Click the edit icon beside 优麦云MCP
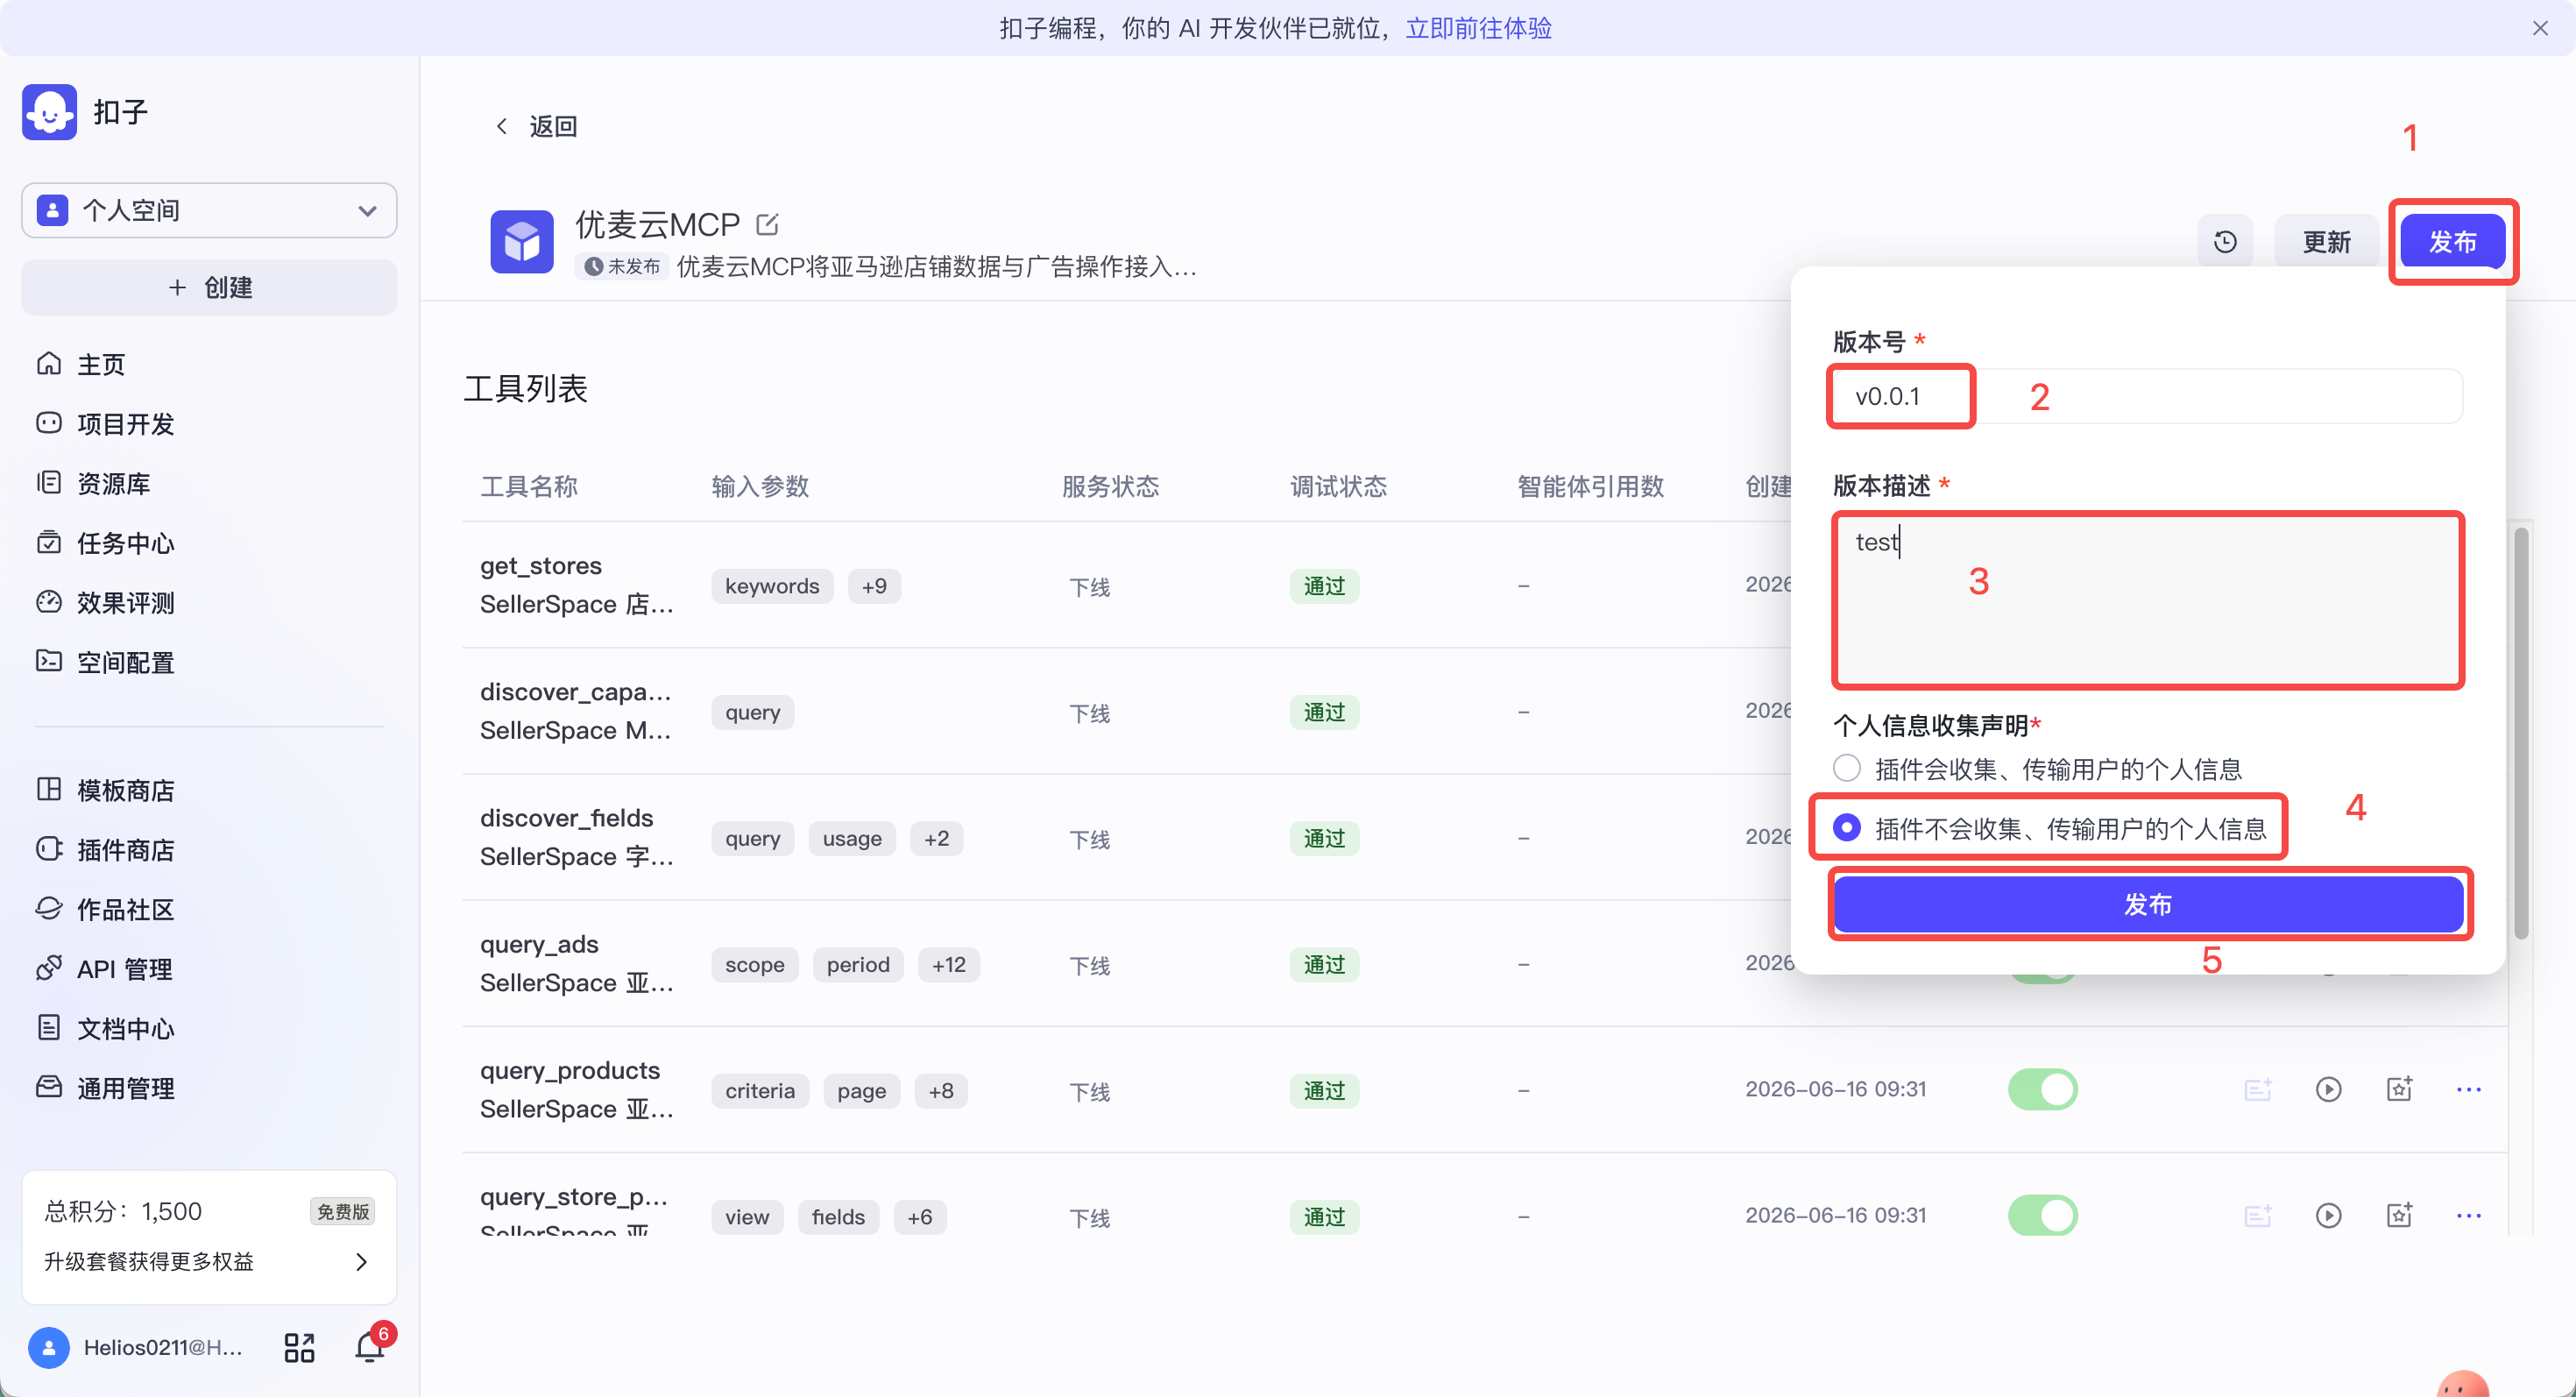 click(767, 225)
